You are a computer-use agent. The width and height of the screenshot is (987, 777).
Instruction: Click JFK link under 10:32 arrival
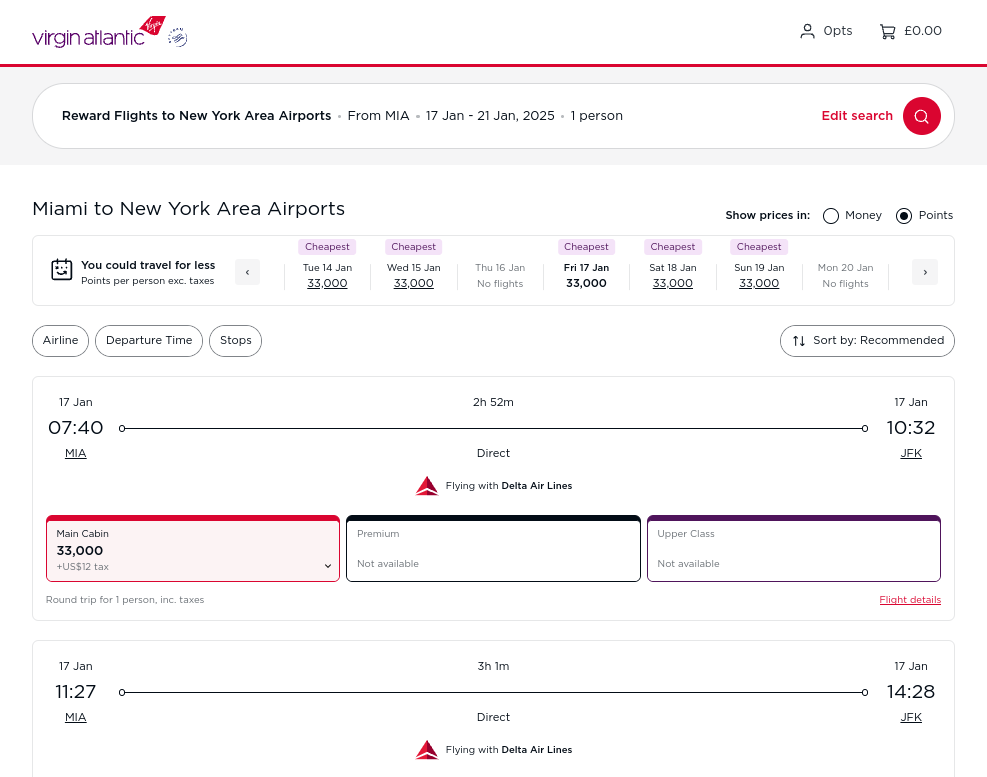[910, 453]
